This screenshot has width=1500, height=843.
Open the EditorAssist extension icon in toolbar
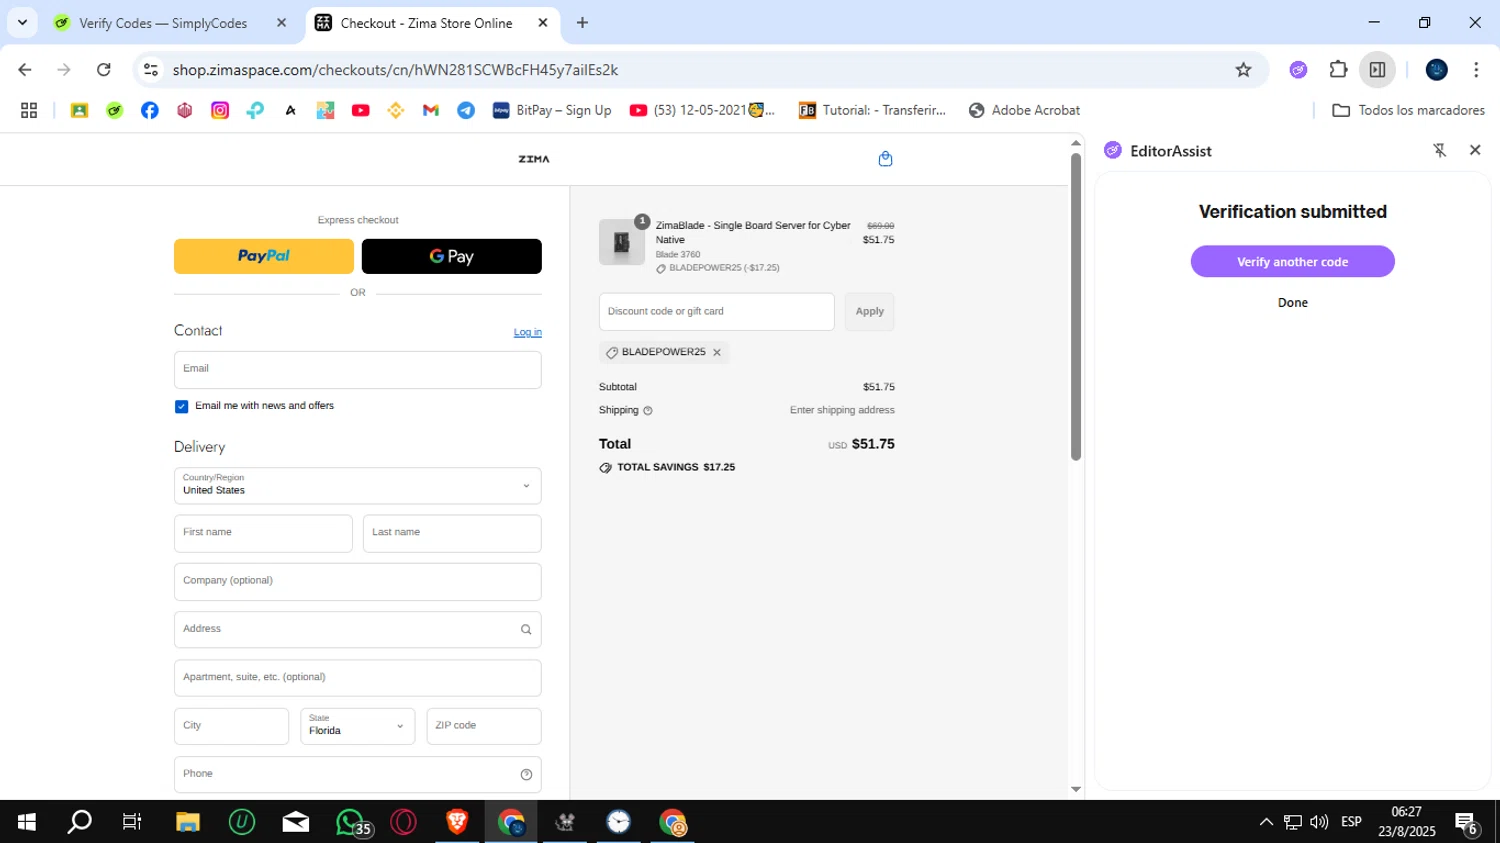1298,70
